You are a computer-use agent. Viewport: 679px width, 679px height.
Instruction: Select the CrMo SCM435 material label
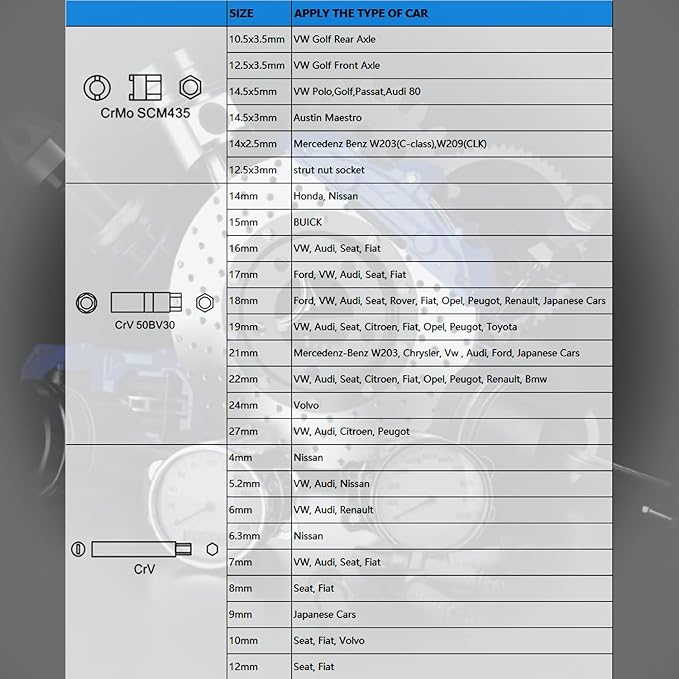[145, 113]
